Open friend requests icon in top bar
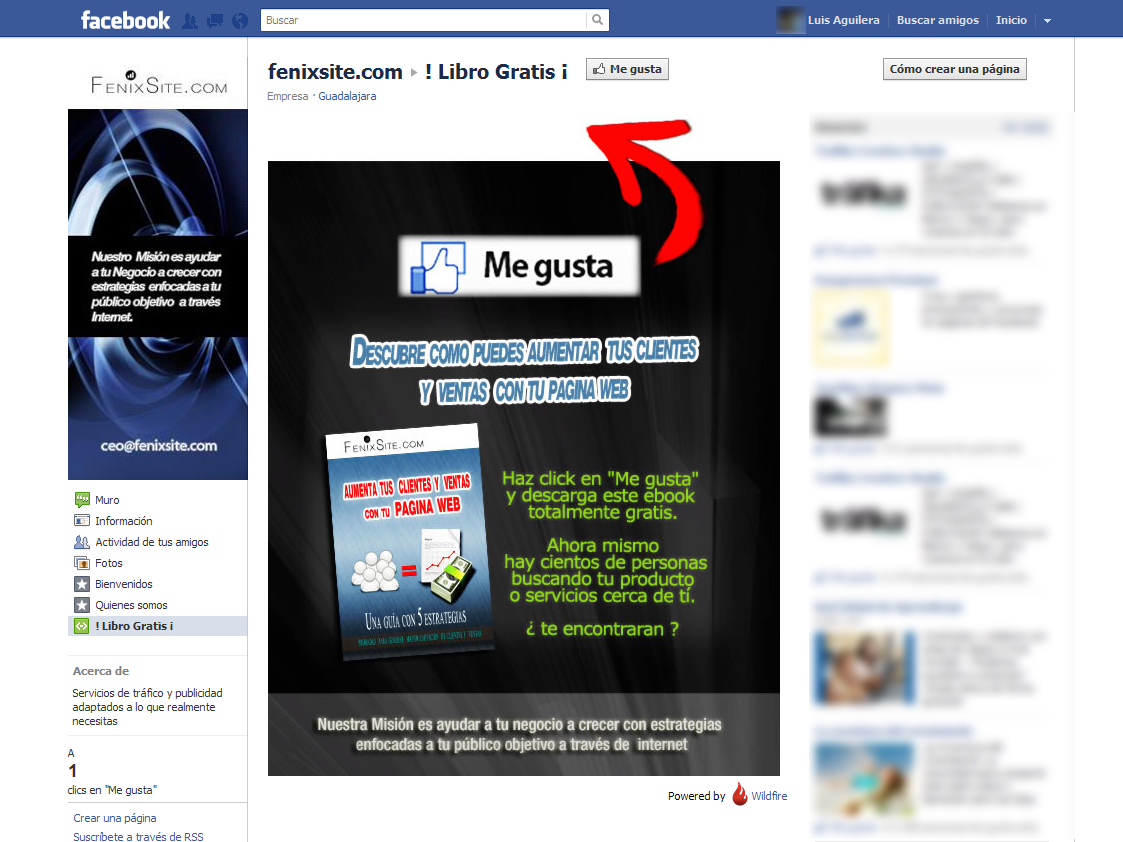 pyautogui.click(x=190, y=21)
